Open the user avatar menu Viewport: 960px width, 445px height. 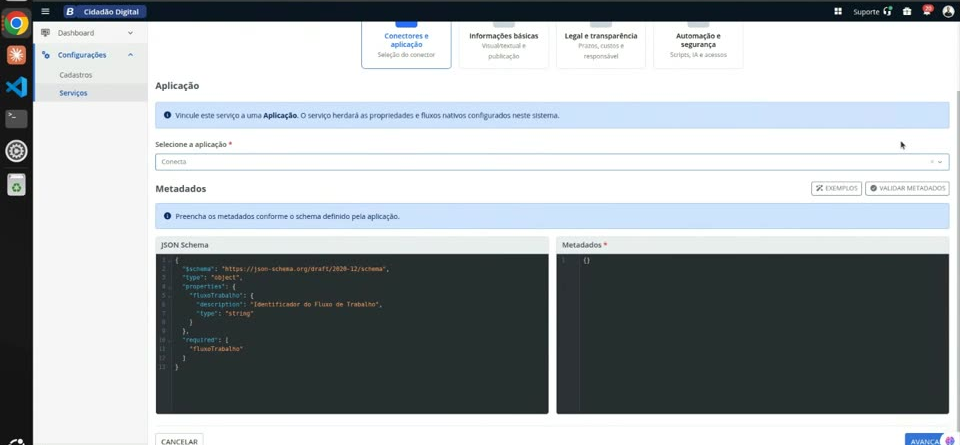948,11
